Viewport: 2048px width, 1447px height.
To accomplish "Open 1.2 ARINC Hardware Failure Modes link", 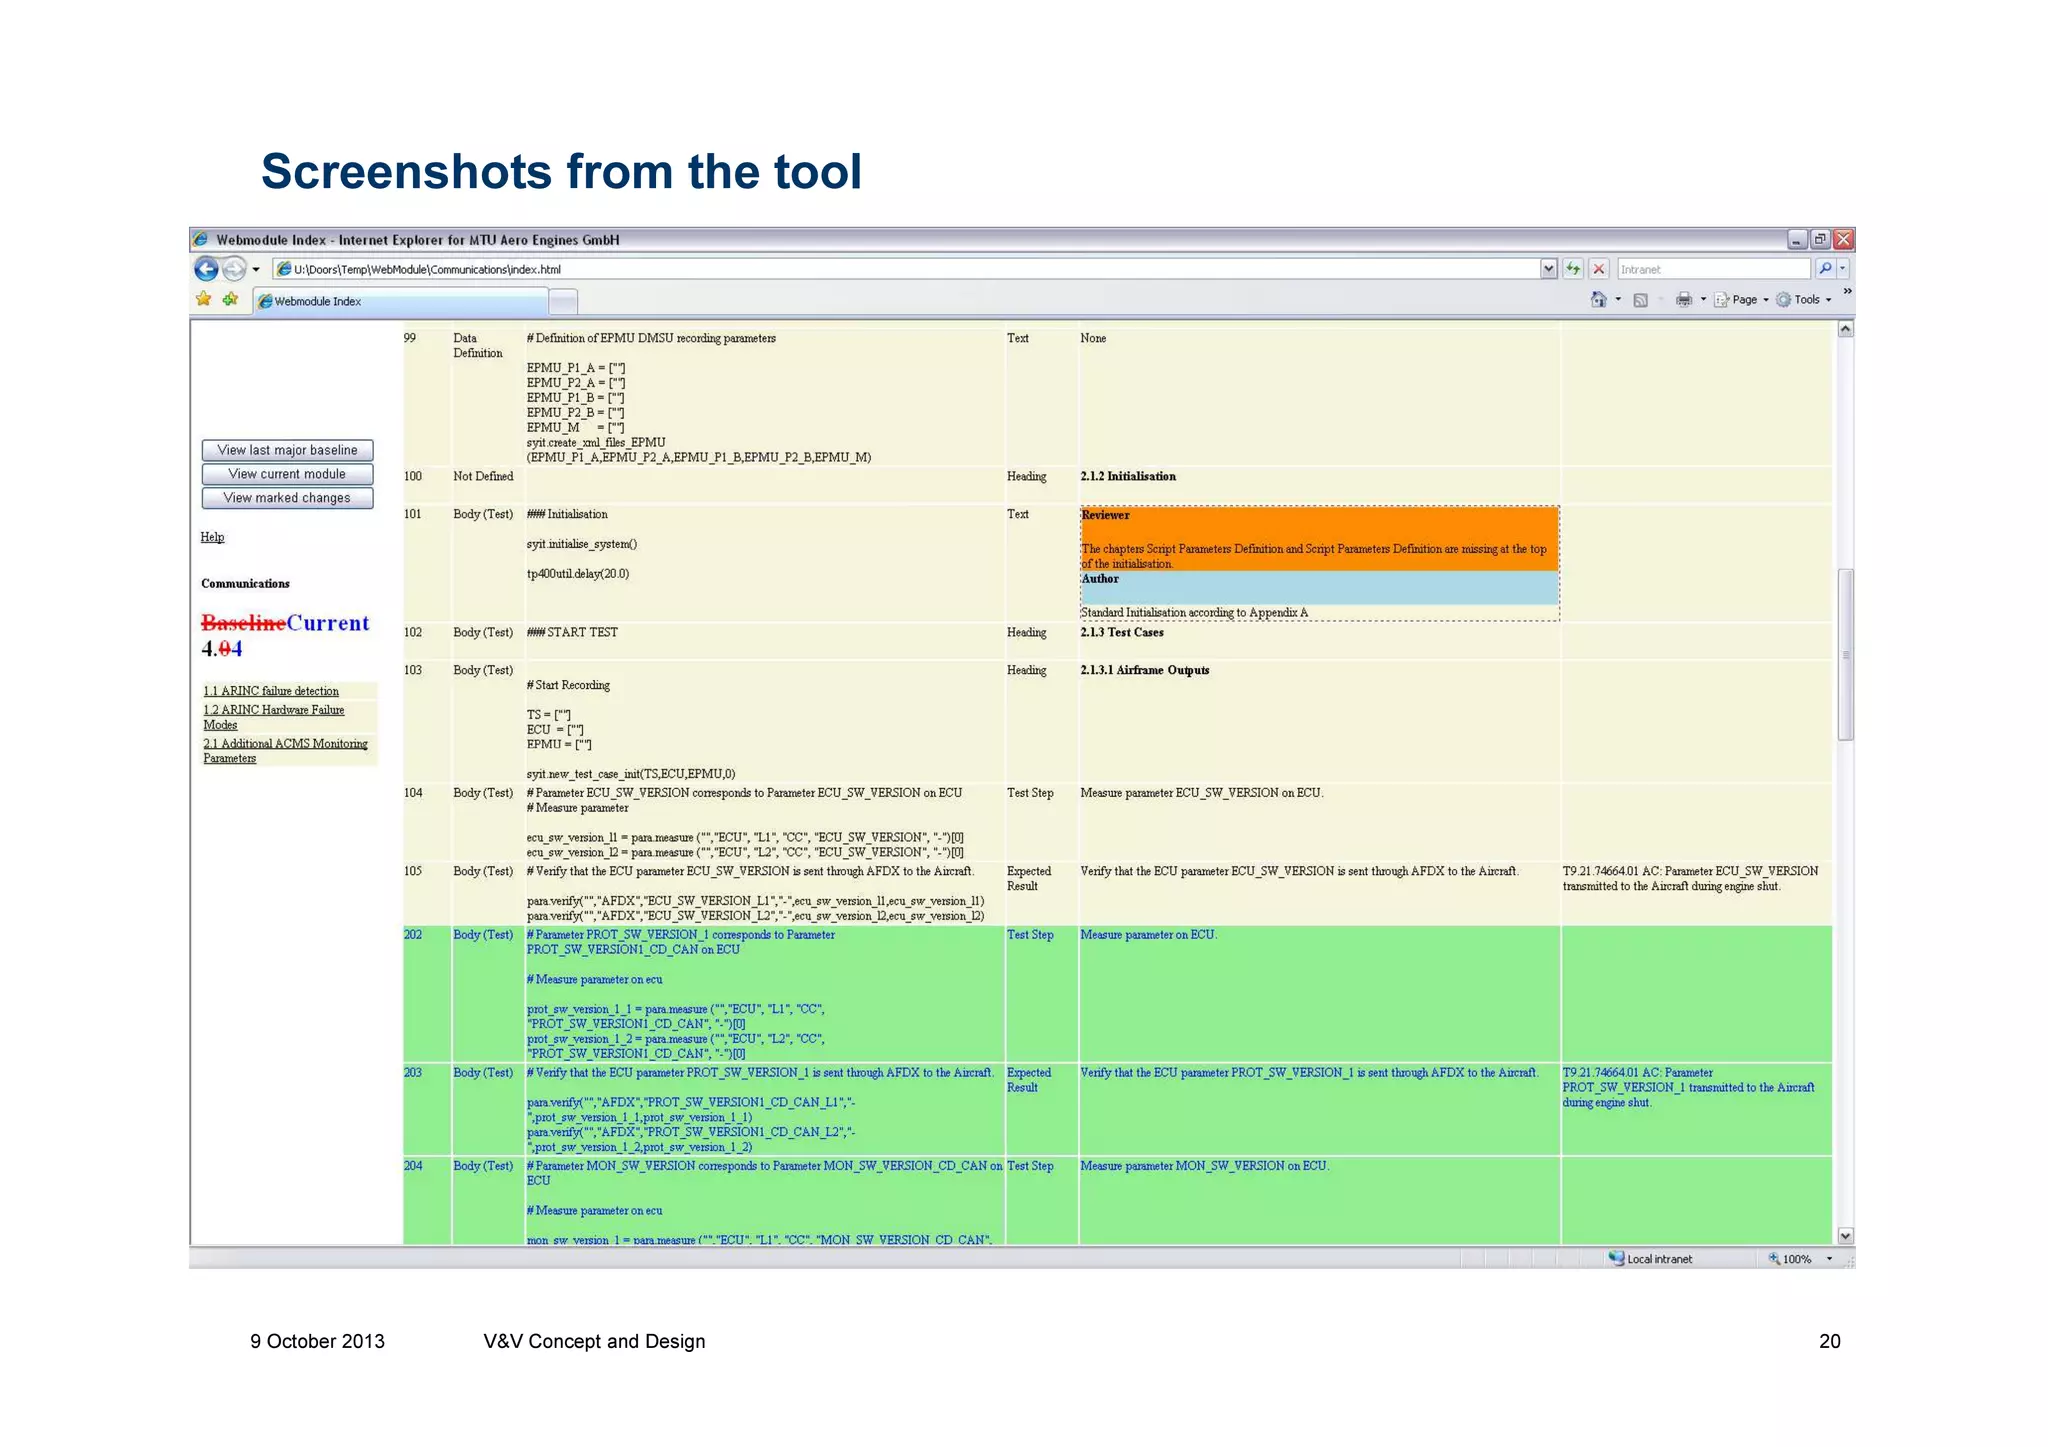I will [273, 717].
